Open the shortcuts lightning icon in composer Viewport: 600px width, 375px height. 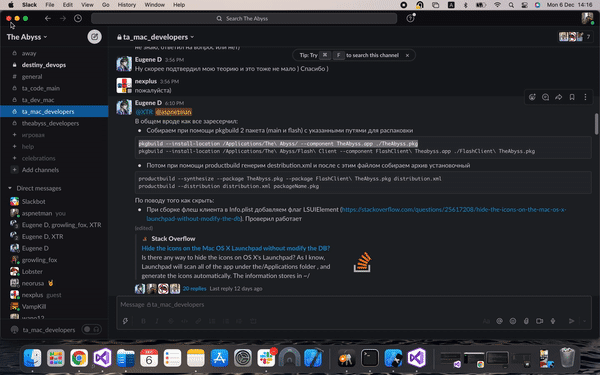point(126,321)
